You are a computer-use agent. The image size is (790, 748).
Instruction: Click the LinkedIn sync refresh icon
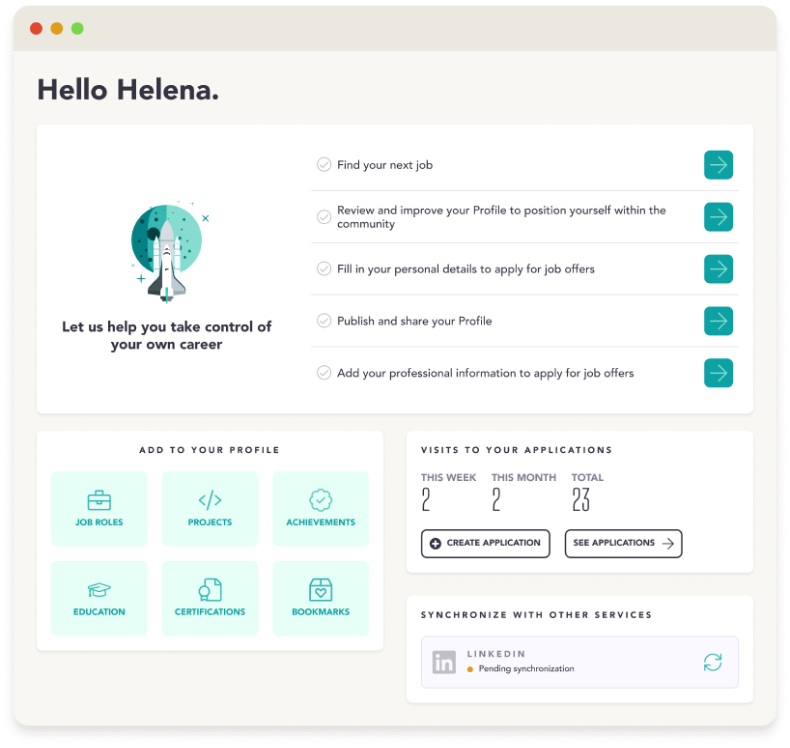coord(713,662)
